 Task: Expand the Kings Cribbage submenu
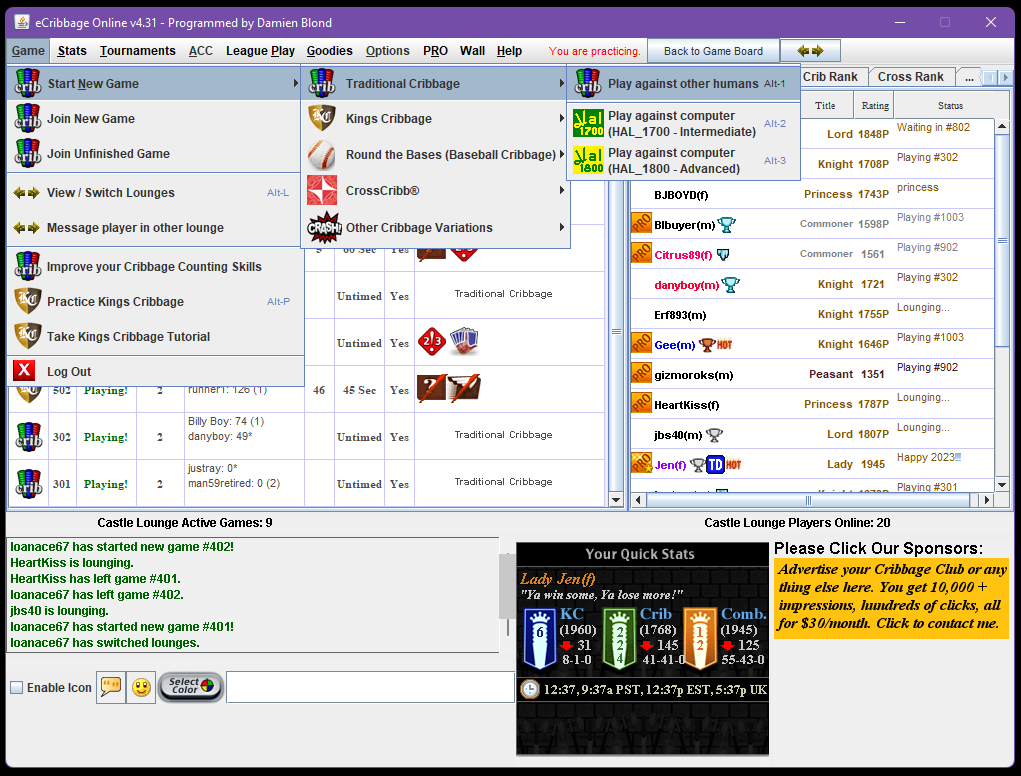tap(437, 119)
